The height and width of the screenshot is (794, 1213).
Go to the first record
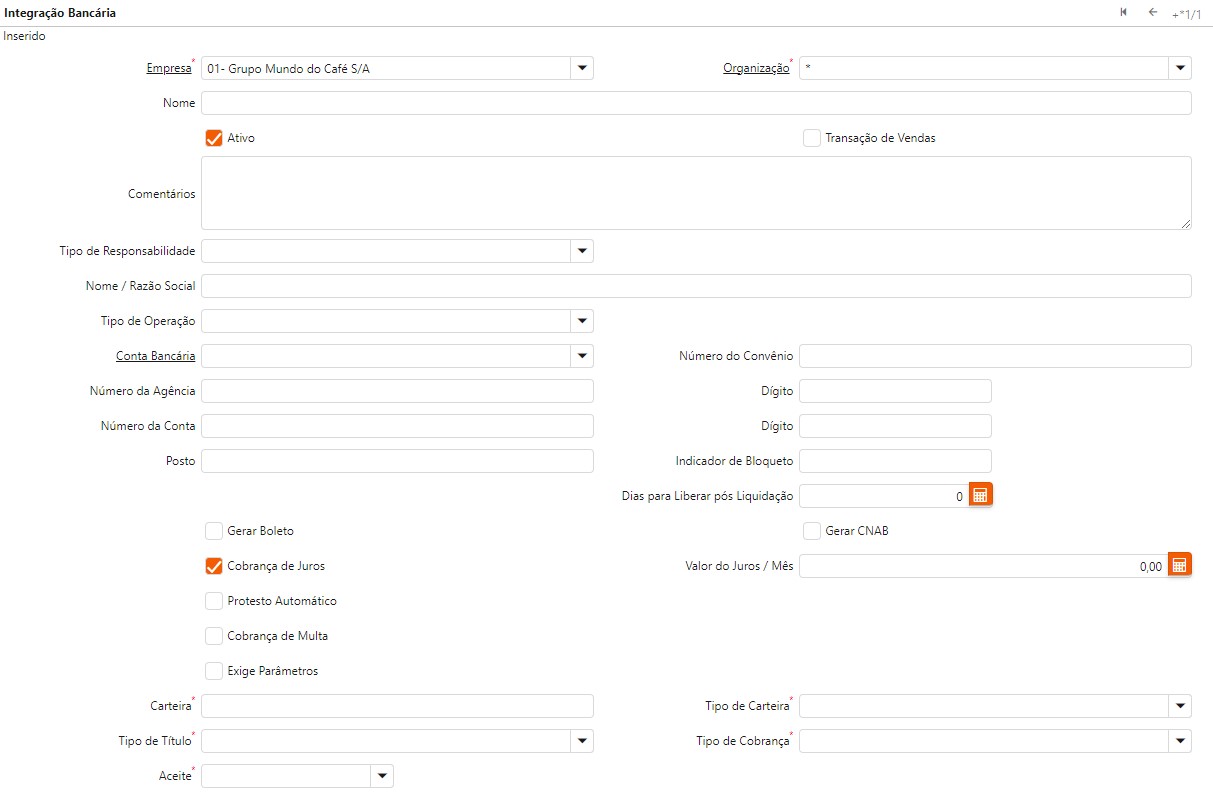pyautogui.click(x=1124, y=12)
